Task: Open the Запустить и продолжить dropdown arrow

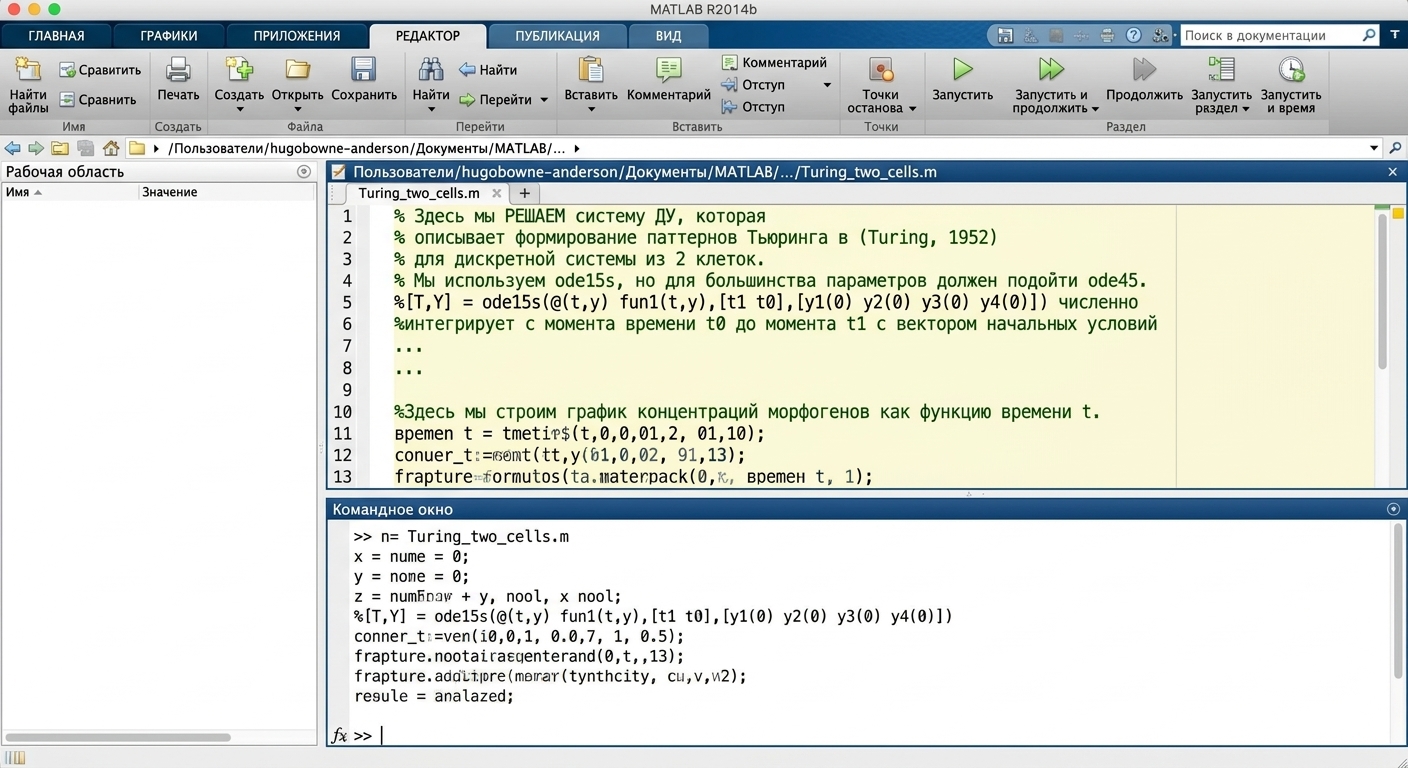Action: [x=1095, y=109]
